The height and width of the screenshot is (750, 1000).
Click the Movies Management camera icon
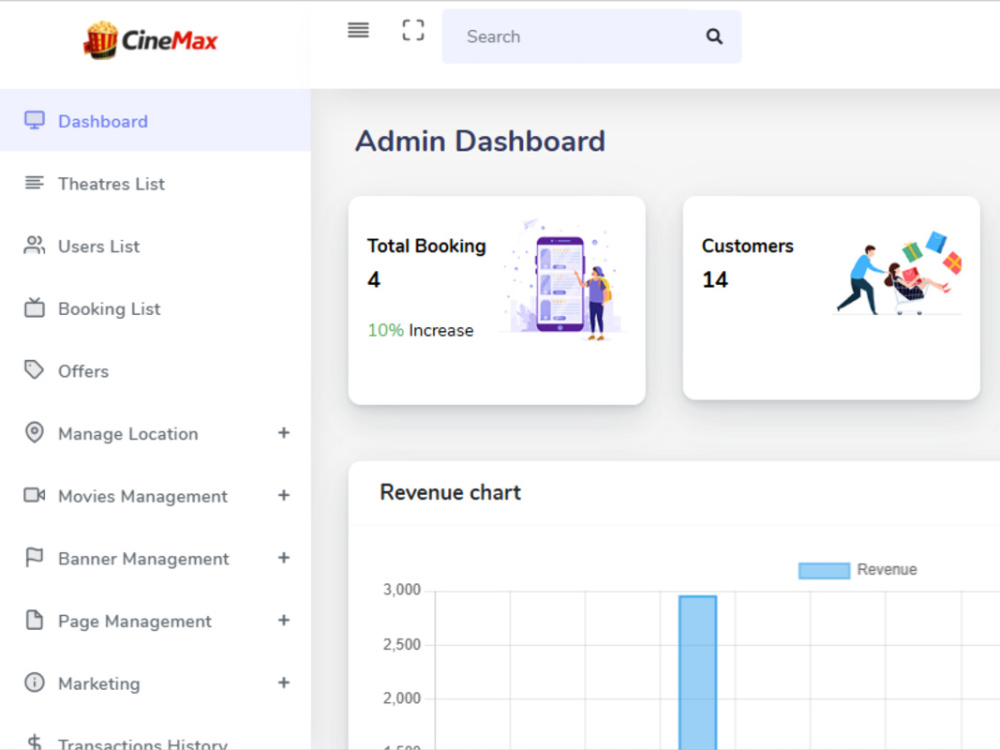34,495
